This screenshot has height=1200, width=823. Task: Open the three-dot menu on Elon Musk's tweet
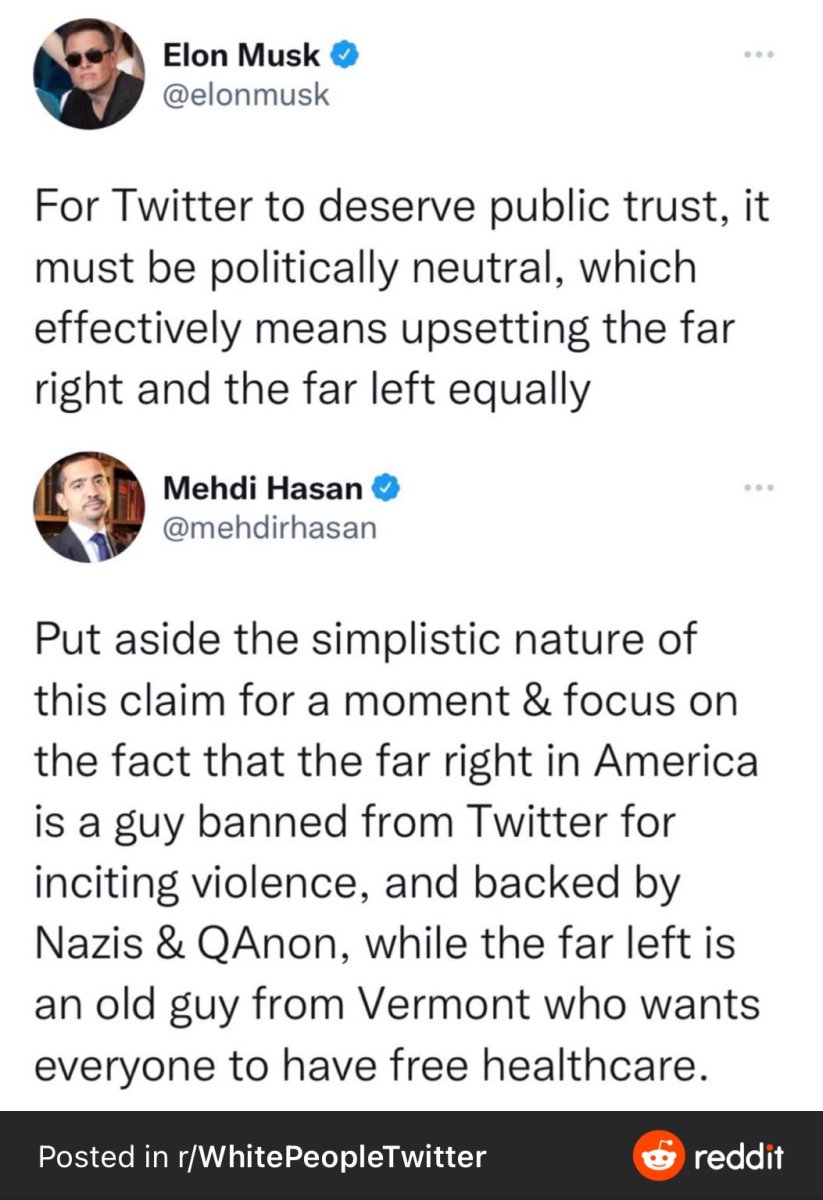(x=759, y=56)
